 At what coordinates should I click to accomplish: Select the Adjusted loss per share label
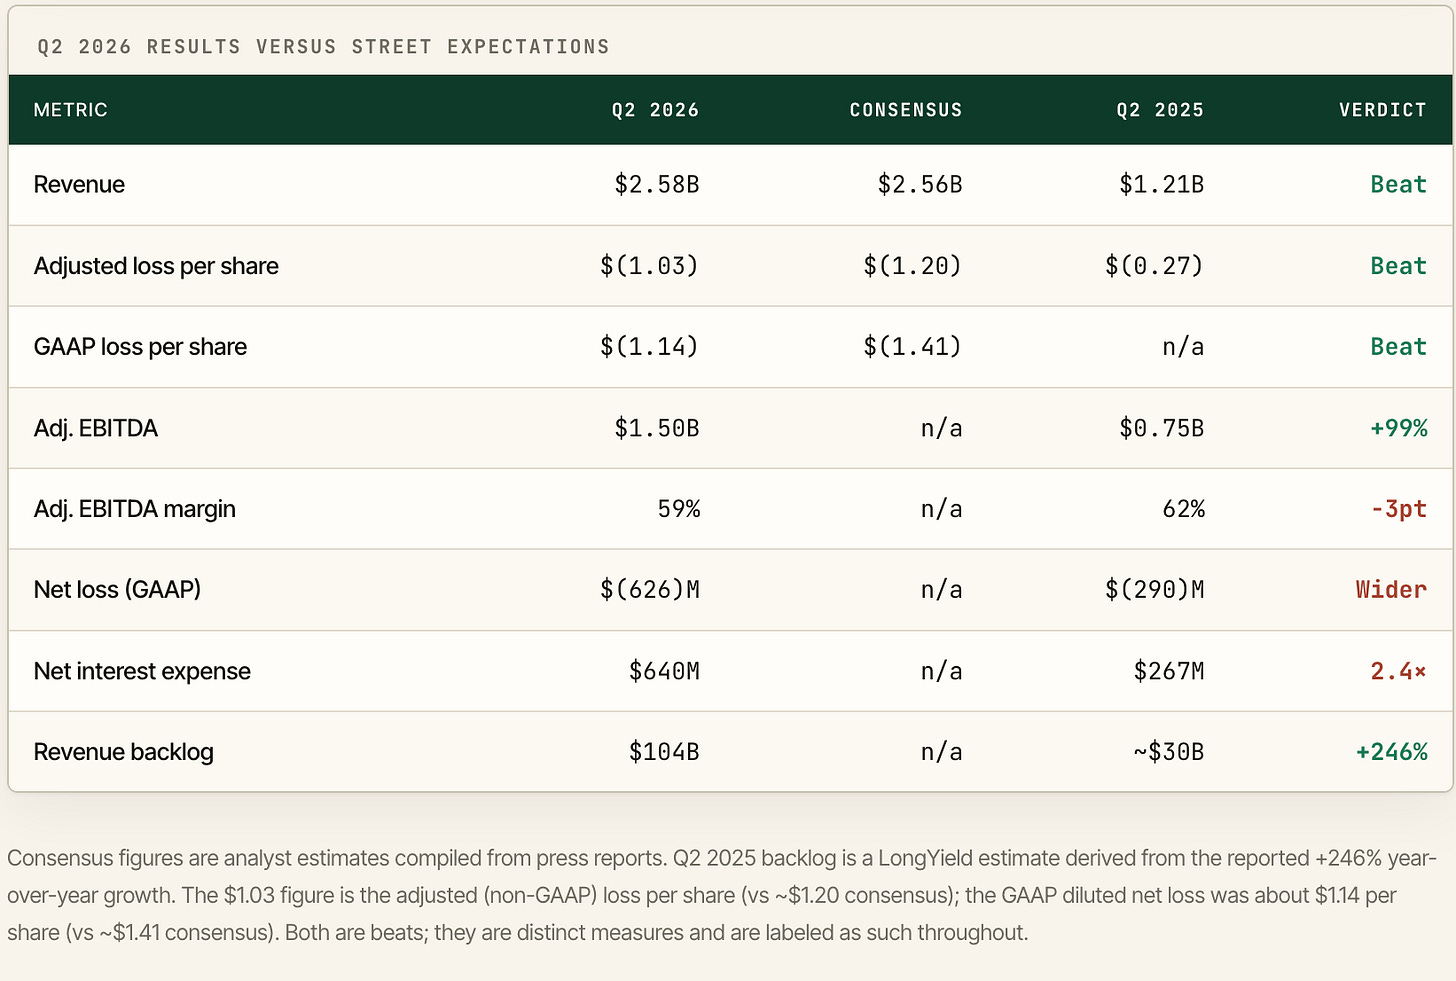click(x=156, y=266)
